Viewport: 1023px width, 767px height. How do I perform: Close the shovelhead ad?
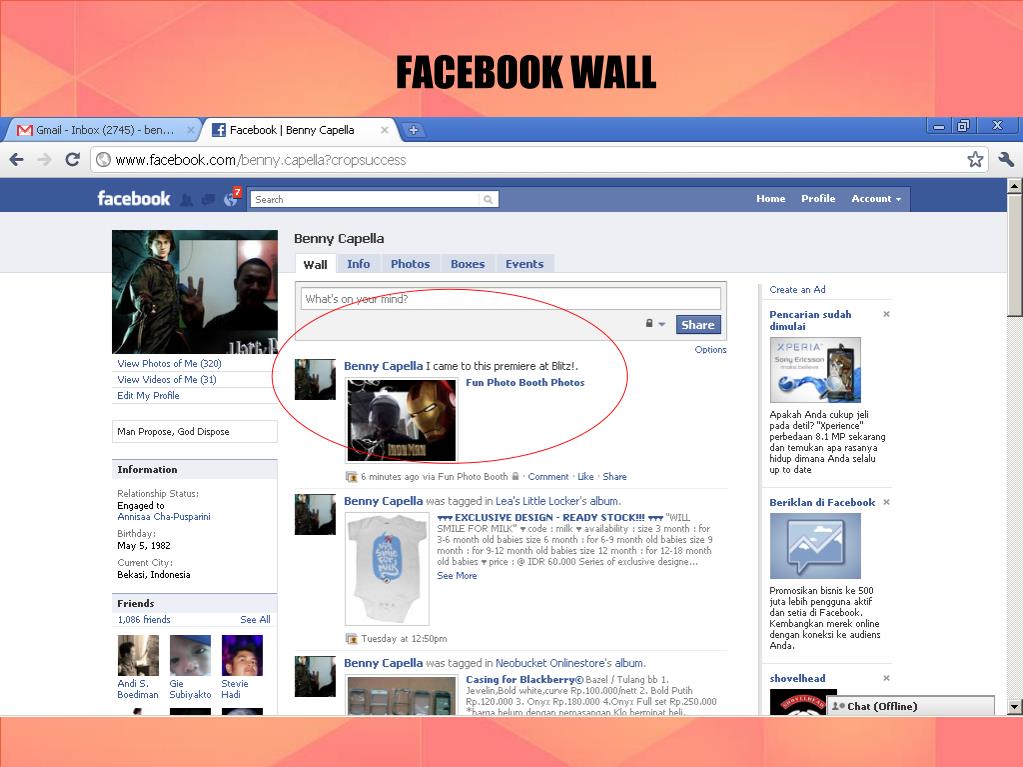(x=886, y=678)
